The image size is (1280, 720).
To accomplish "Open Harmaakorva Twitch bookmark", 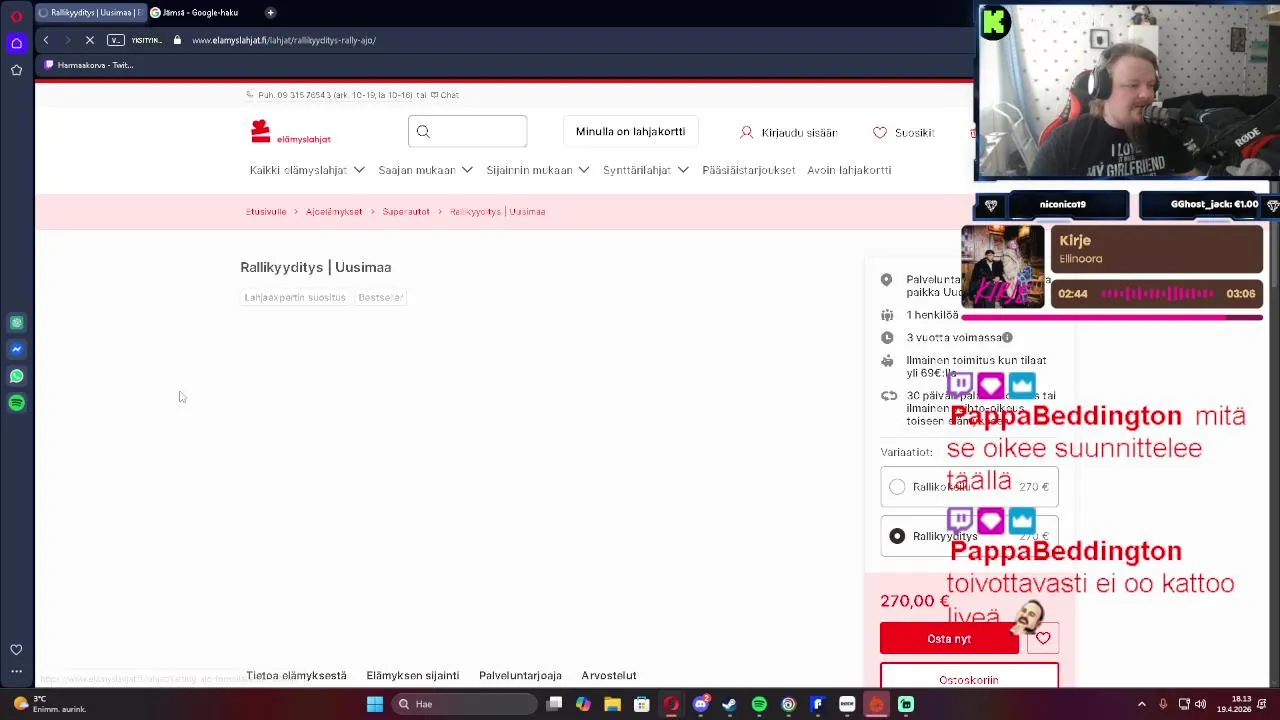I will pyautogui.click(x=89, y=65).
